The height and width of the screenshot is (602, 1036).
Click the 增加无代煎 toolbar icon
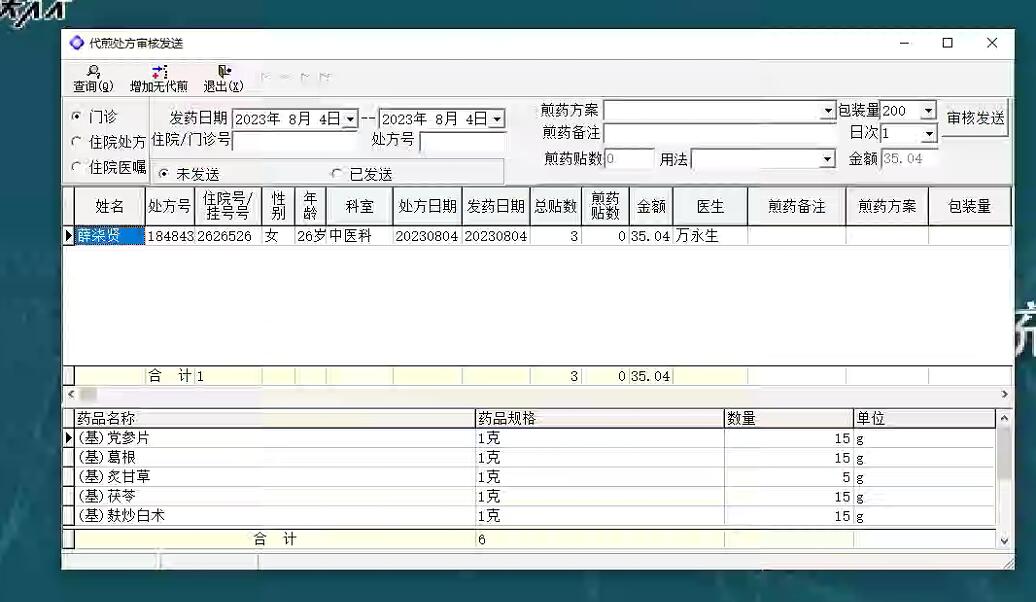tap(159, 78)
